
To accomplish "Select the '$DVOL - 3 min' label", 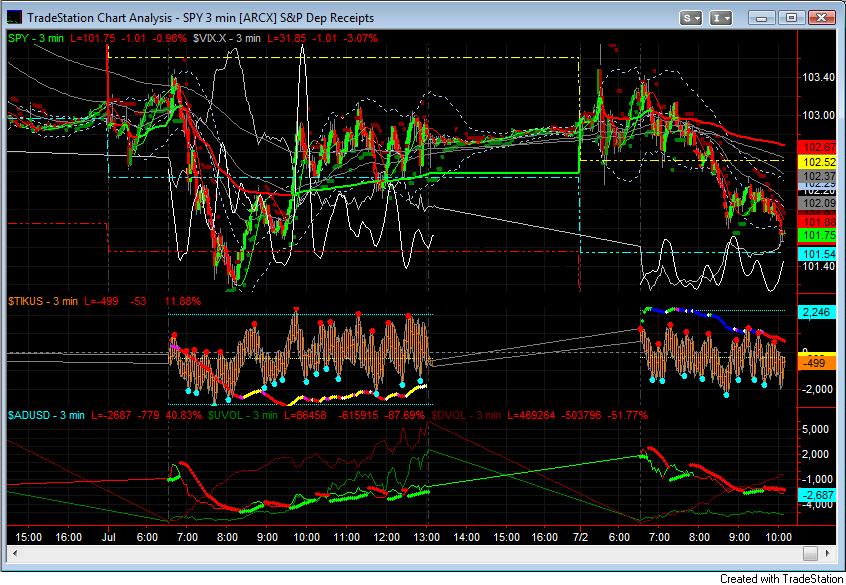I will coord(466,415).
